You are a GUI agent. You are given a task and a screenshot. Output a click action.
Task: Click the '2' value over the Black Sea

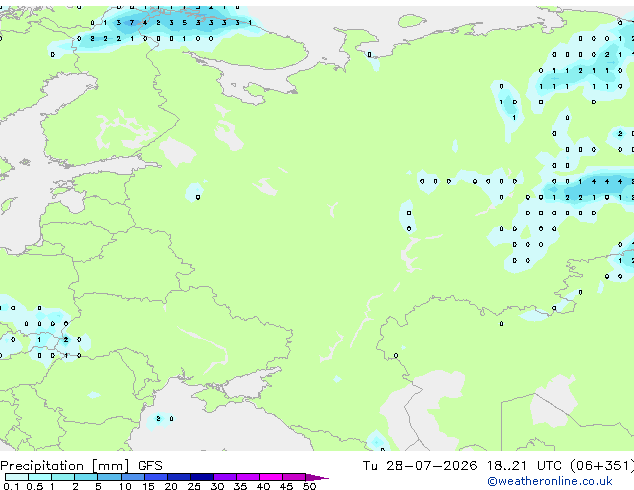tap(158, 418)
